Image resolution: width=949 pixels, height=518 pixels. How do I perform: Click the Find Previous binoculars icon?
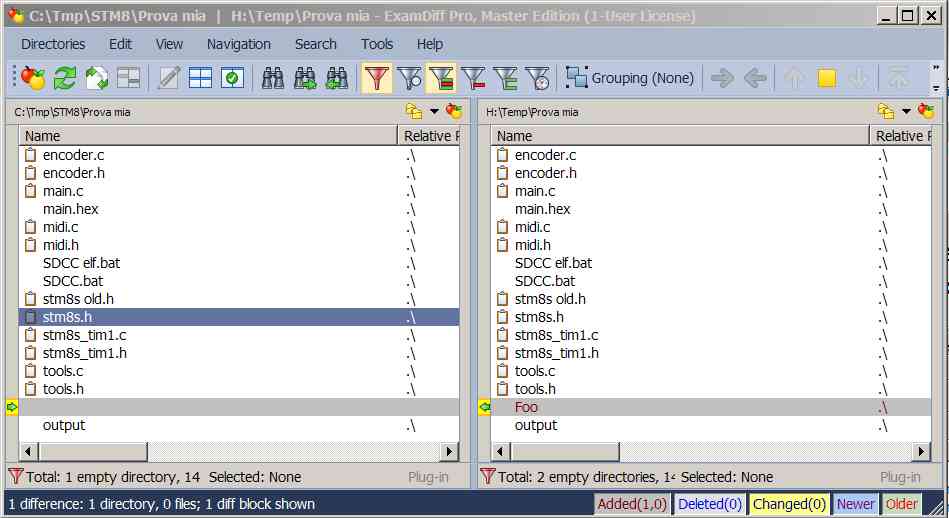[337, 78]
